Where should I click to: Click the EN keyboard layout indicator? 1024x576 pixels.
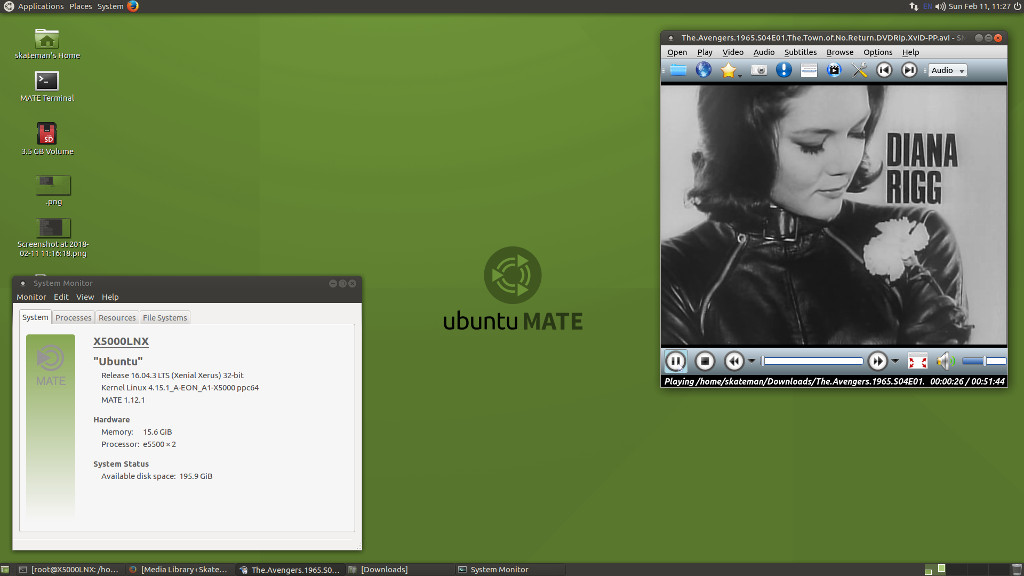927,7
